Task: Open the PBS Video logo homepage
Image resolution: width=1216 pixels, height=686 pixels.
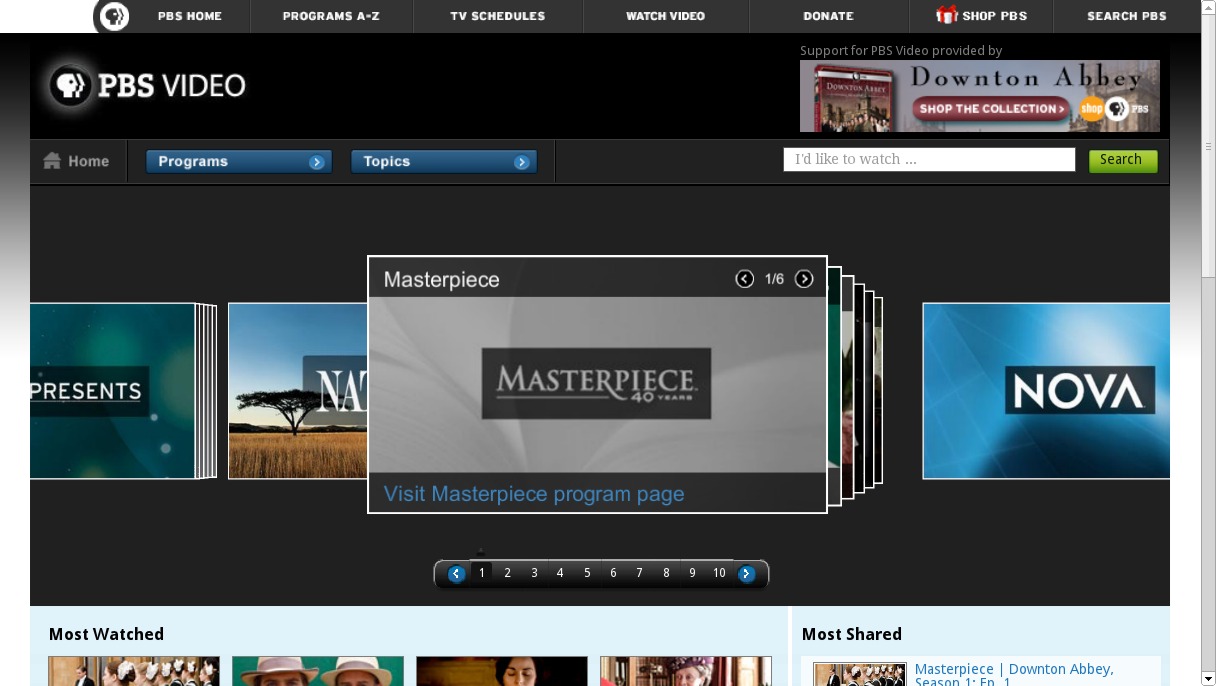Action: [x=147, y=86]
